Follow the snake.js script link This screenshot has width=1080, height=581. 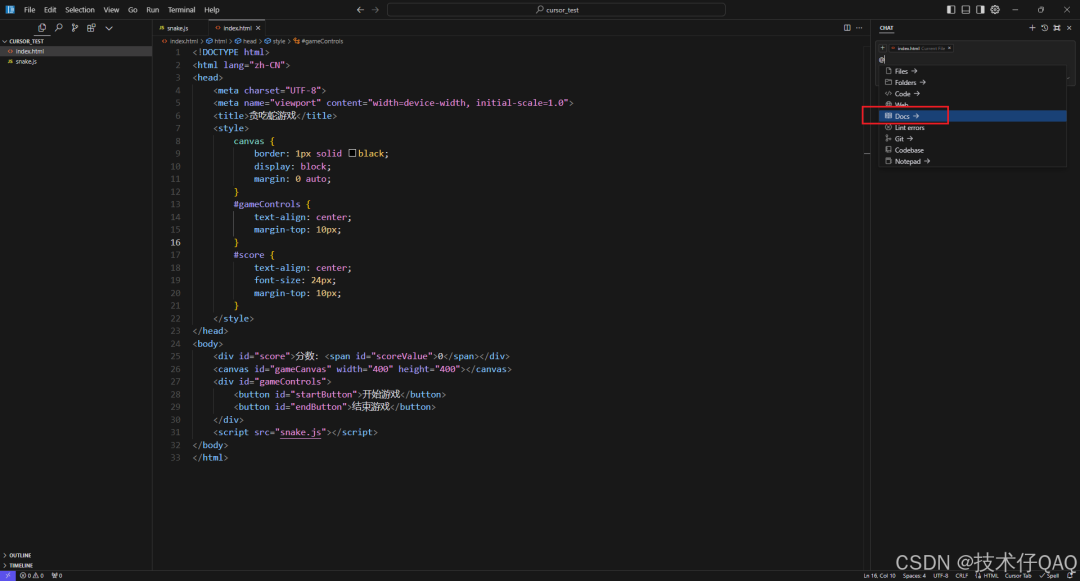pyautogui.click(x=300, y=432)
